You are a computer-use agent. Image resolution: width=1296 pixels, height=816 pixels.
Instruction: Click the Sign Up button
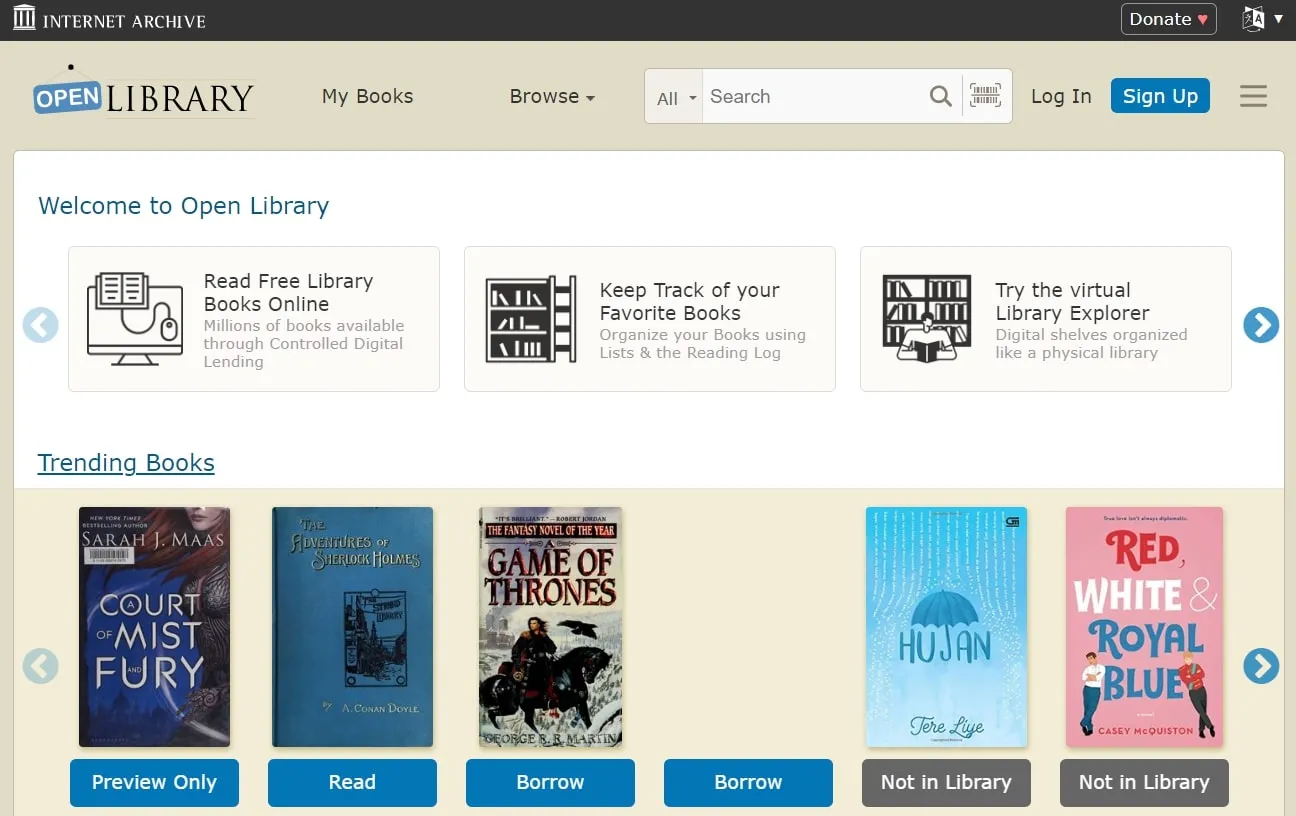(x=1160, y=95)
